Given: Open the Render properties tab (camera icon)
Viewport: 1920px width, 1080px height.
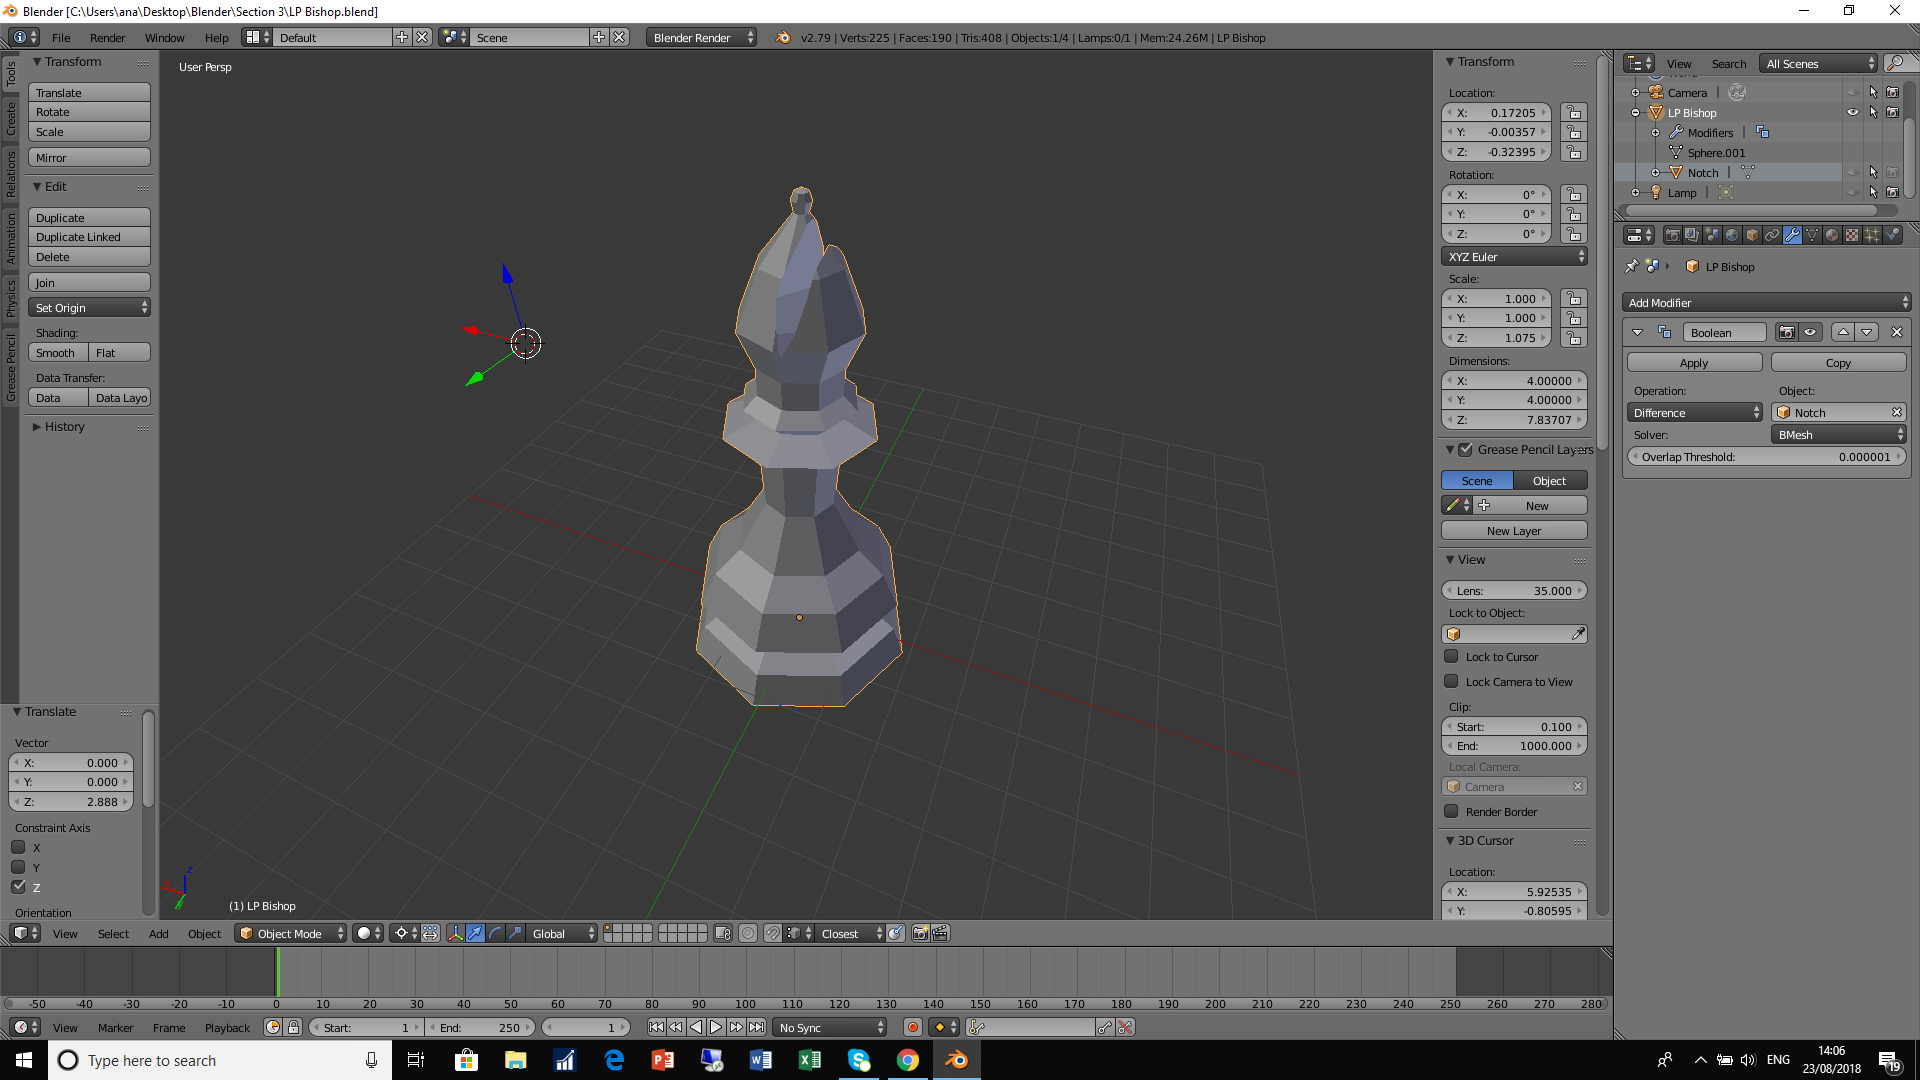Looking at the screenshot, I should pos(1672,235).
